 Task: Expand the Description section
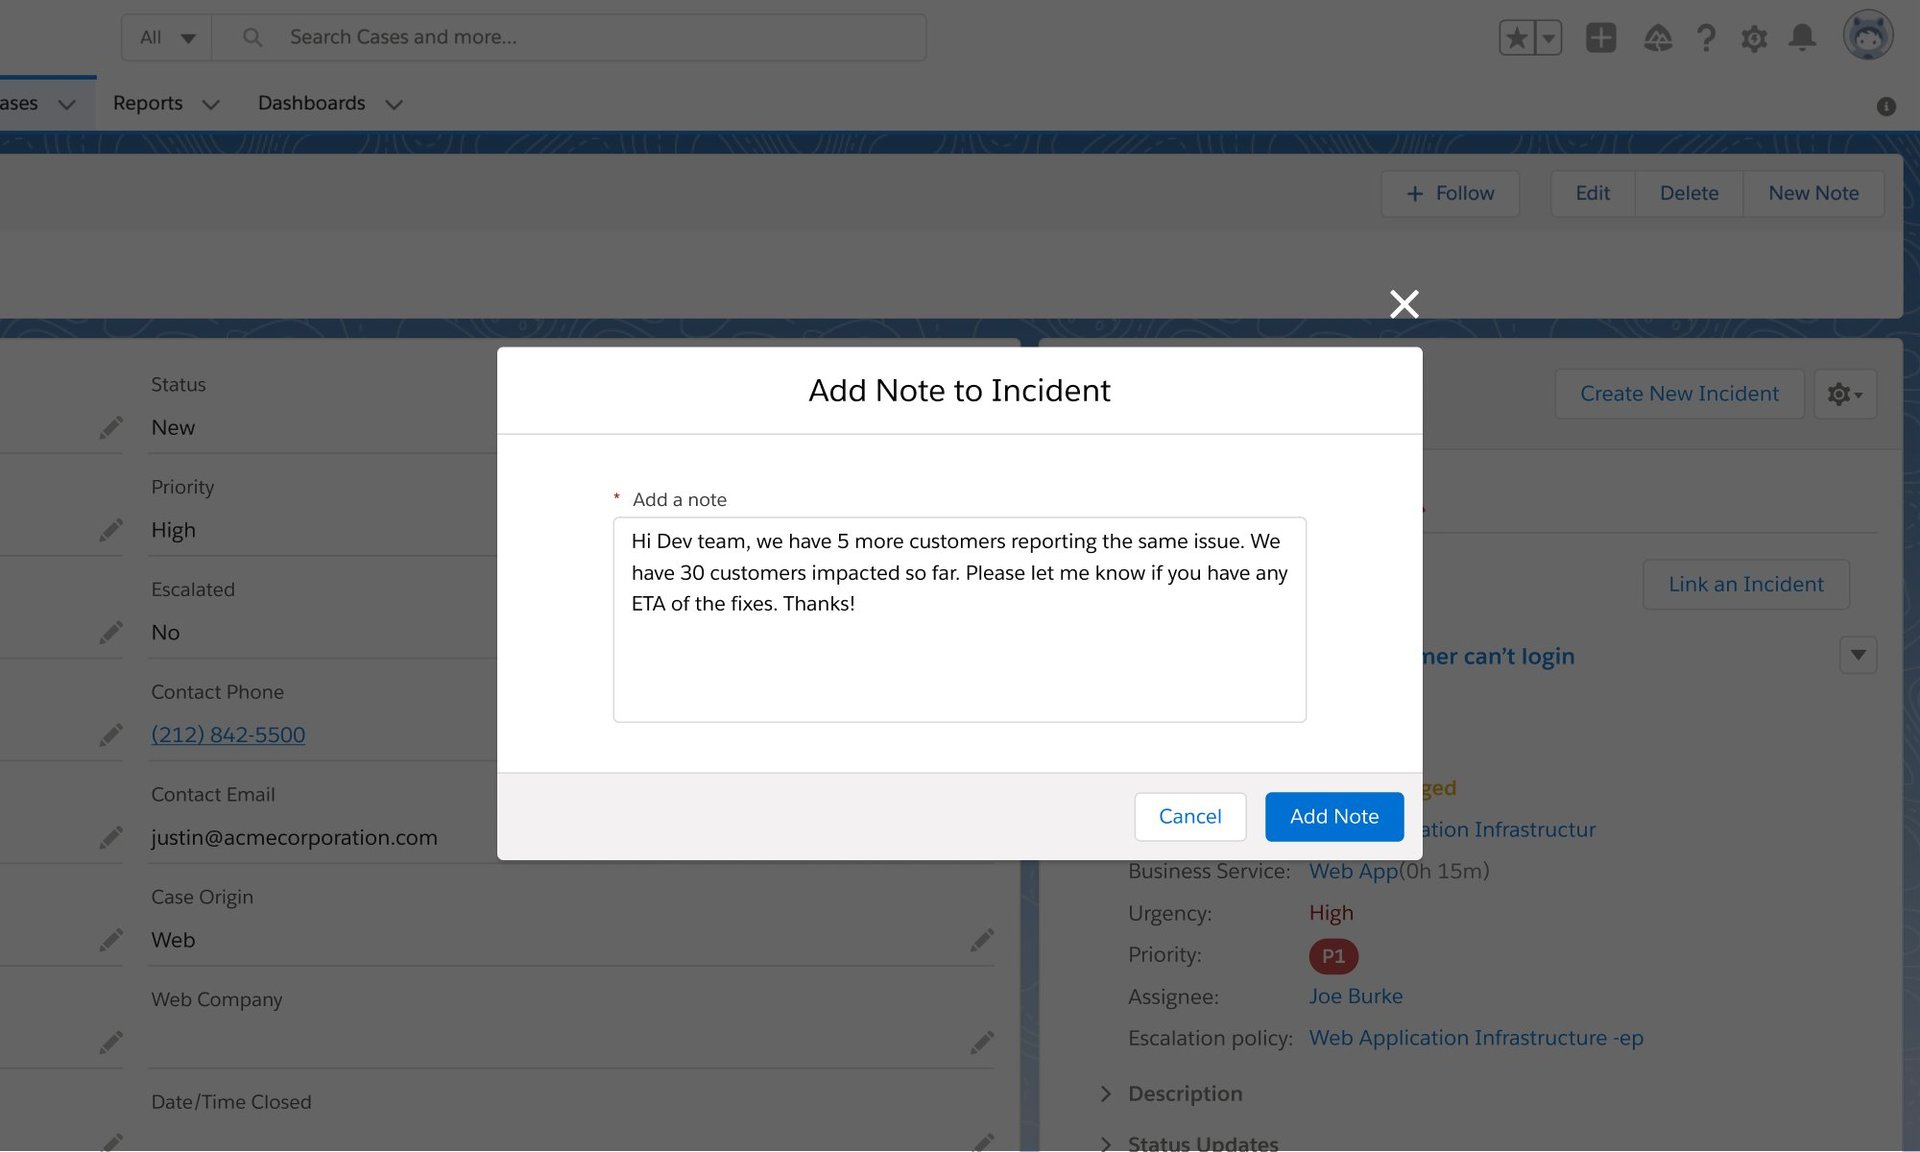click(1106, 1093)
